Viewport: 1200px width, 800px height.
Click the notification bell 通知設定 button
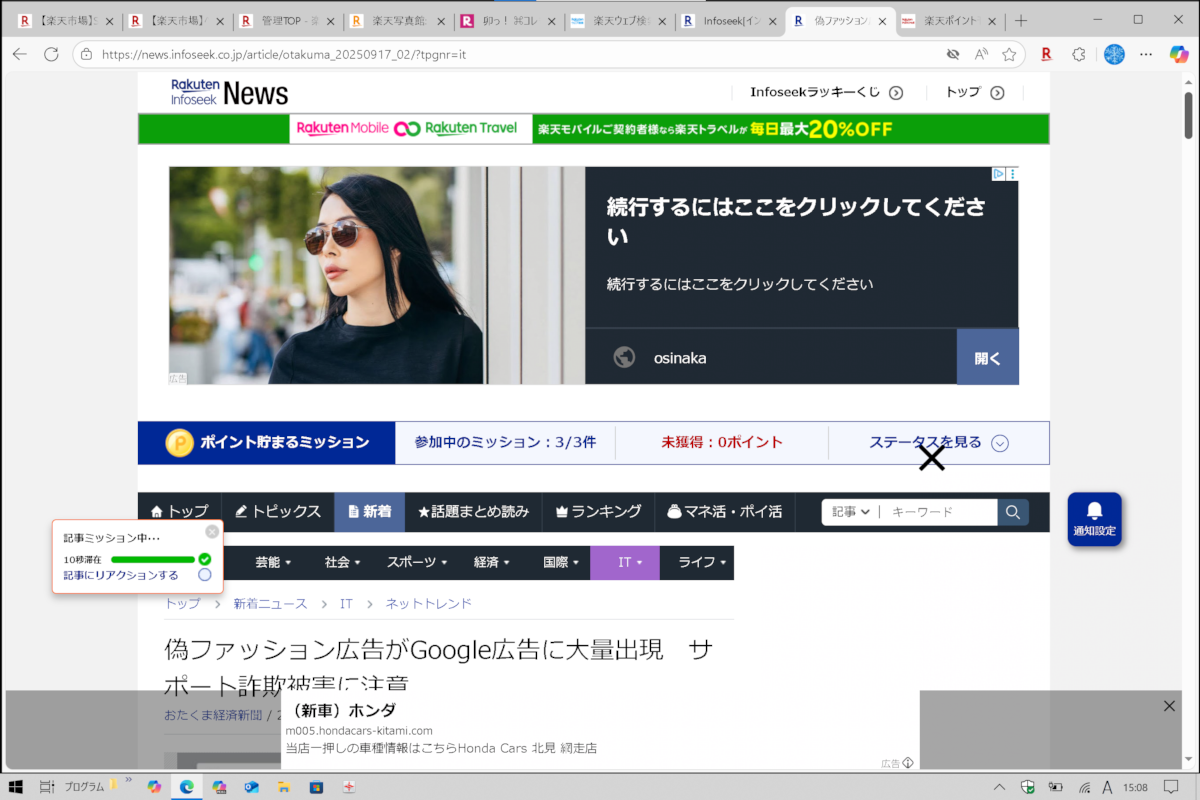1094,518
